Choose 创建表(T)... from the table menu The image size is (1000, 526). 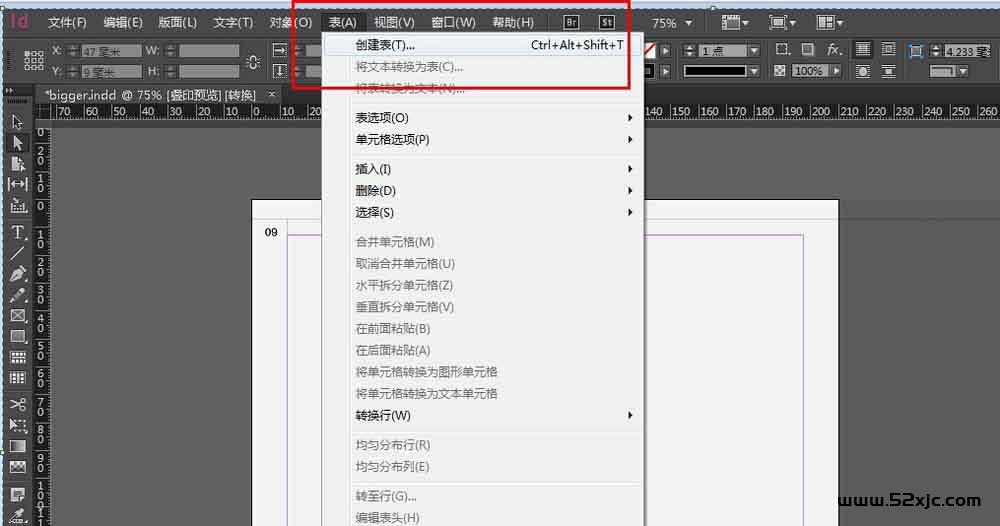tap(385, 45)
